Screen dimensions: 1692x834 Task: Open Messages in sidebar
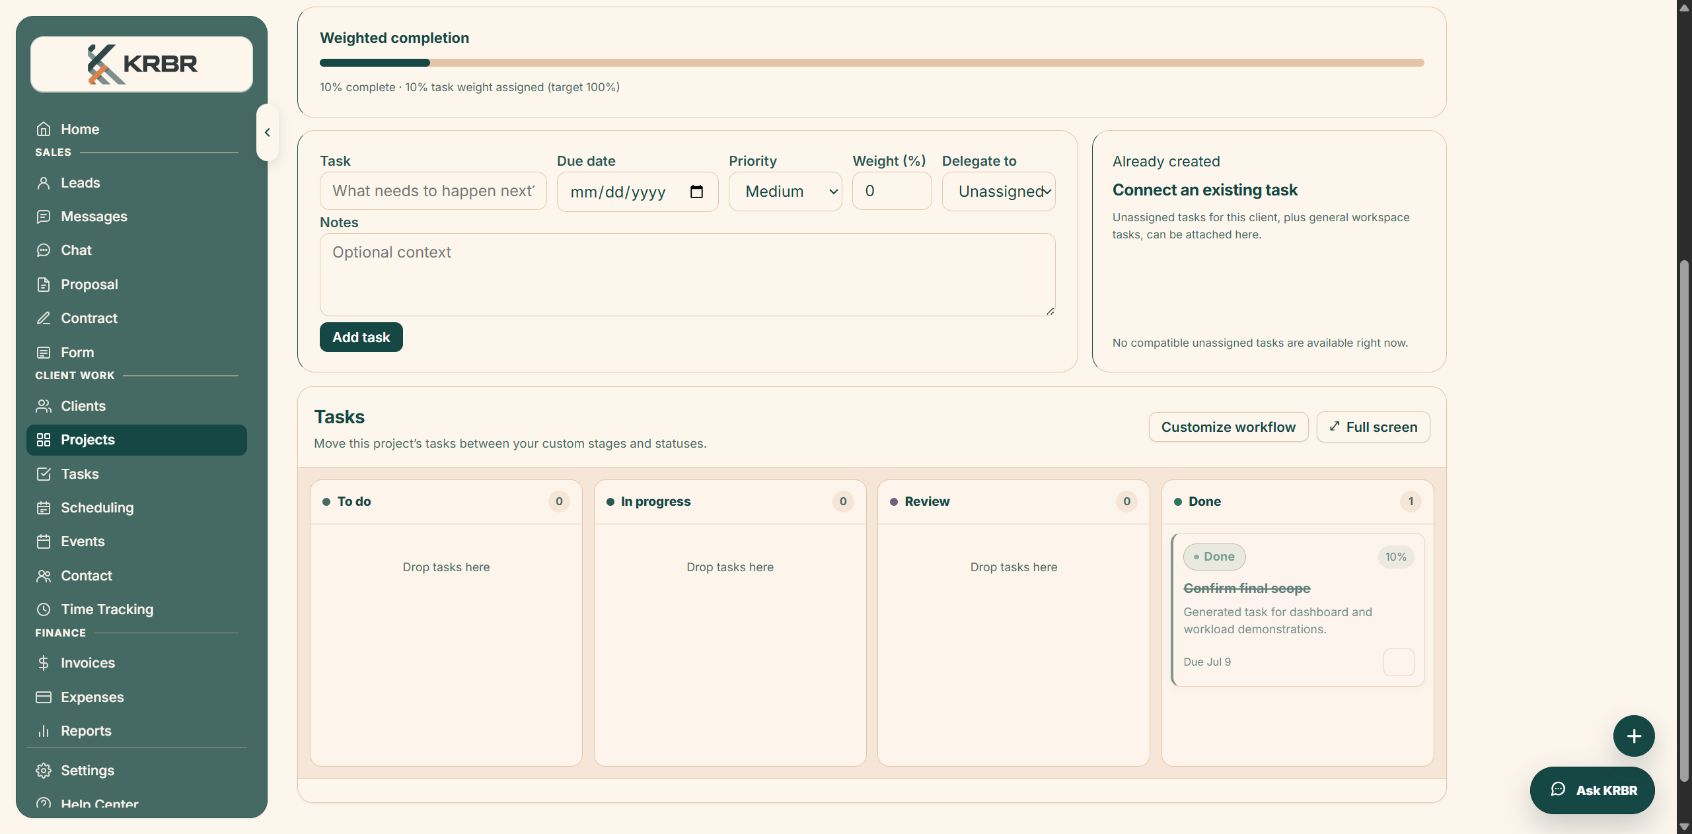(x=137, y=217)
